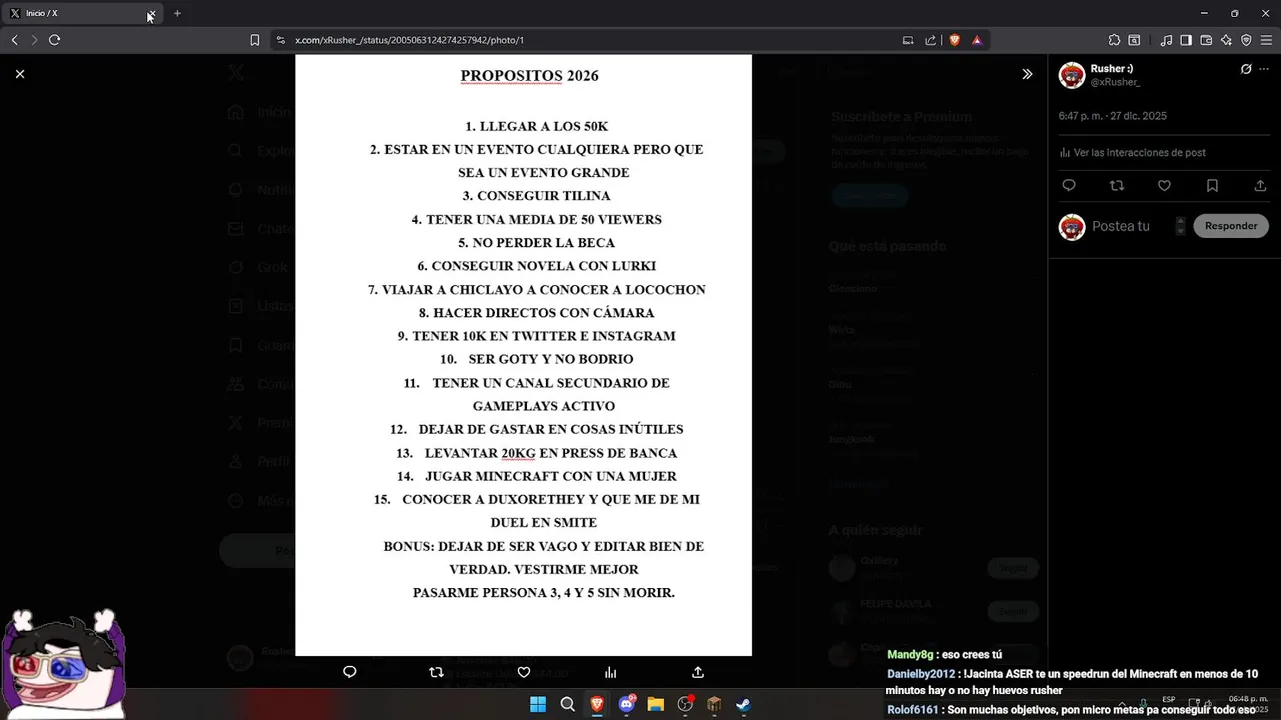Viewport: 1281px width, 720px height.
Task: Click the Danielby2012 chat message
Action: point(1072,682)
